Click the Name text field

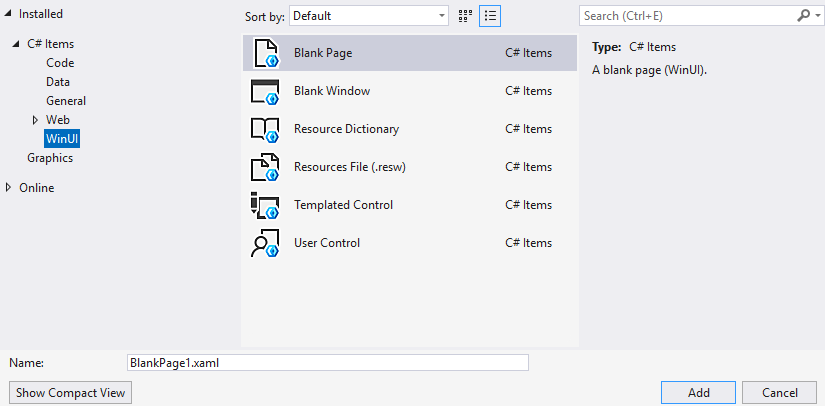(327, 363)
